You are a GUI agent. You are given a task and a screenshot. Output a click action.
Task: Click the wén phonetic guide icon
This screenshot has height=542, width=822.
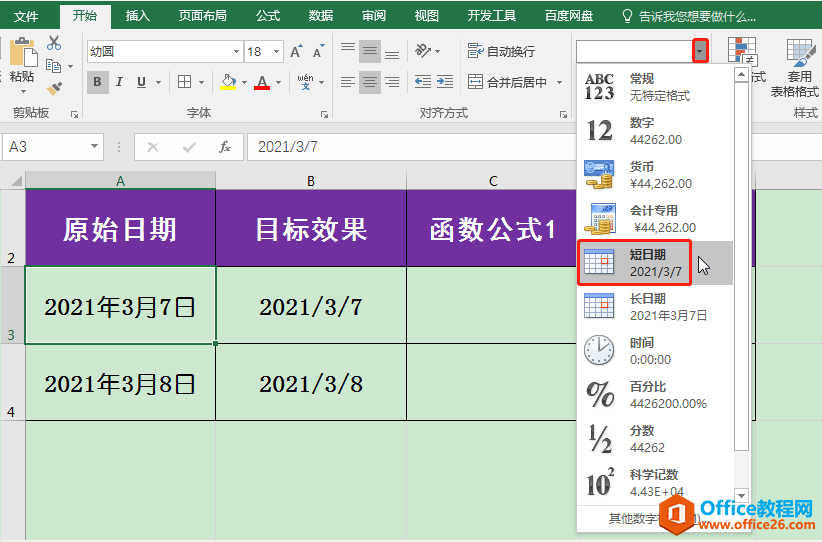(x=306, y=82)
